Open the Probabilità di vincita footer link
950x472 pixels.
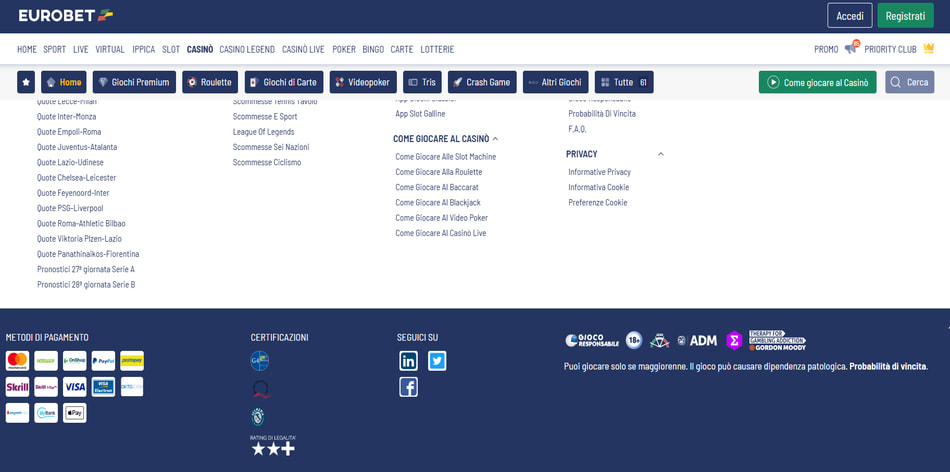888,367
